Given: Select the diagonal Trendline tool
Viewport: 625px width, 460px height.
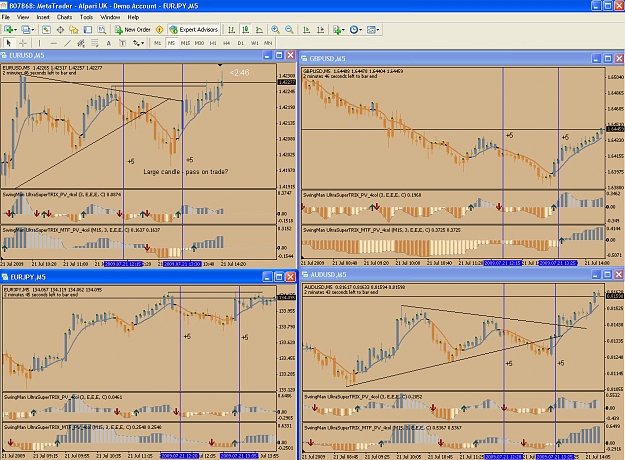Looking at the screenshot, I should point(67,43).
